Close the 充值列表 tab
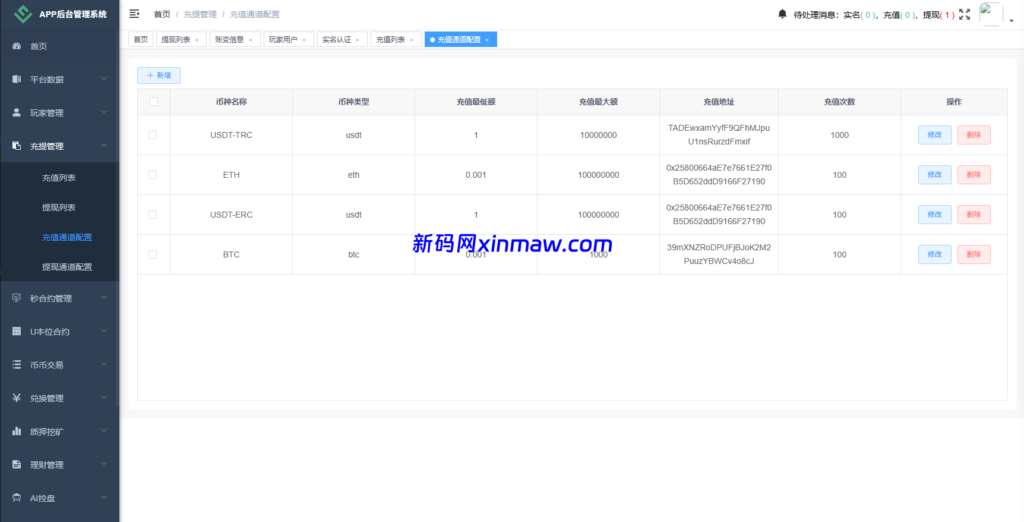The width and height of the screenshot is (1024, 522). 411,40
